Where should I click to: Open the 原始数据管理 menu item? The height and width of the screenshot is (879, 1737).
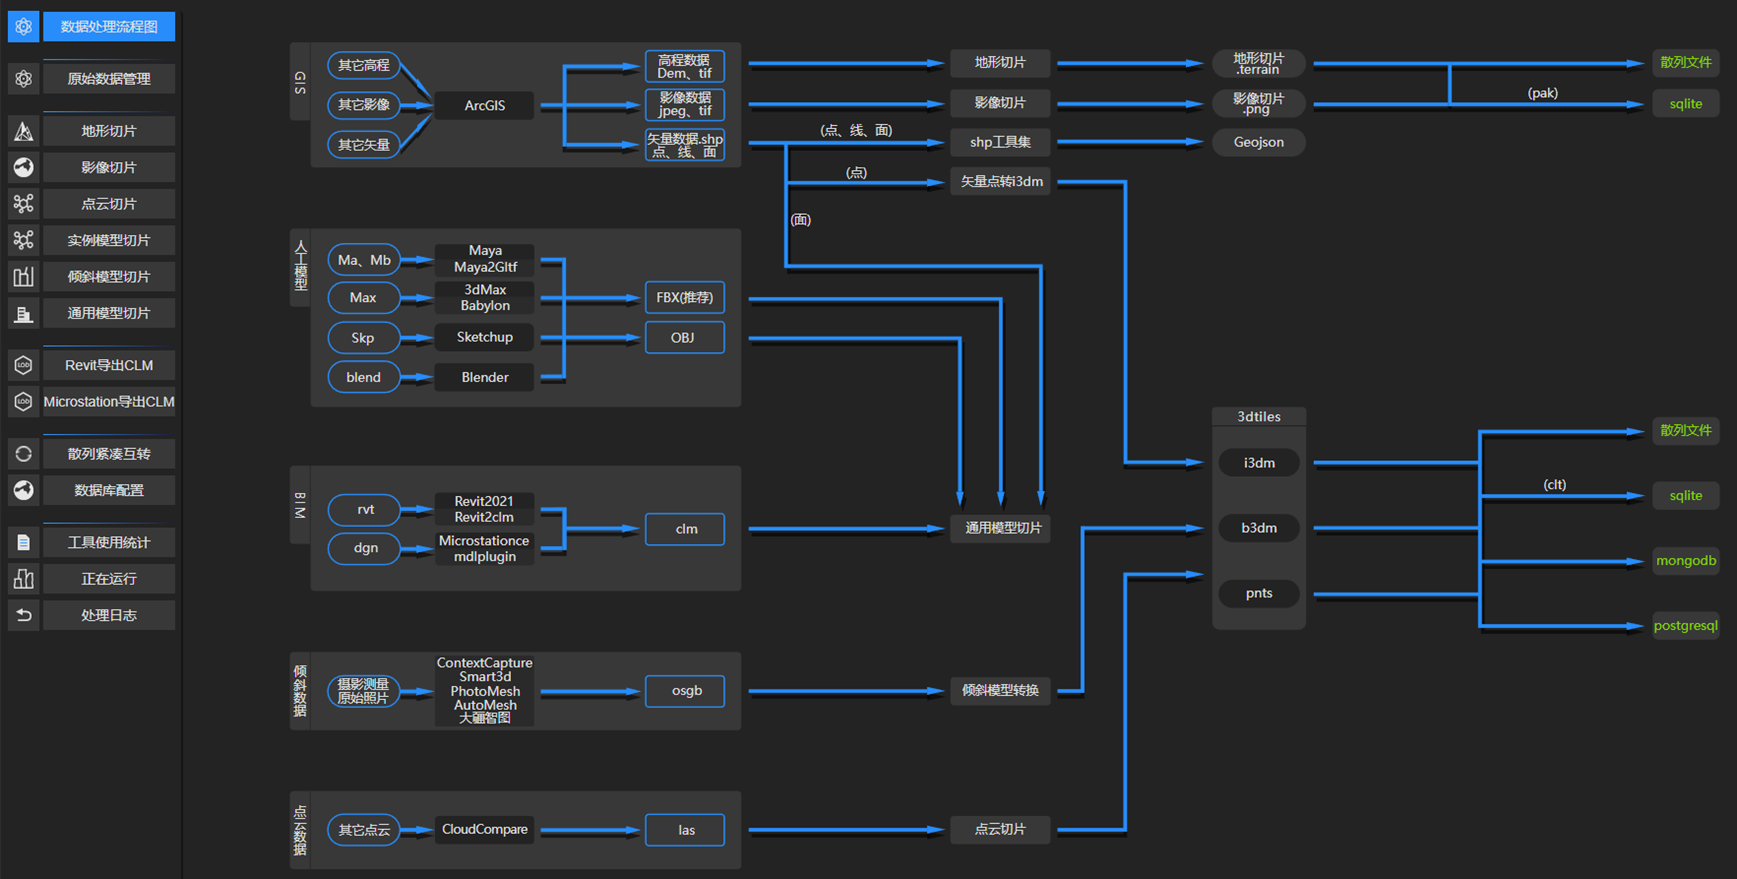[x=109, y=79]
